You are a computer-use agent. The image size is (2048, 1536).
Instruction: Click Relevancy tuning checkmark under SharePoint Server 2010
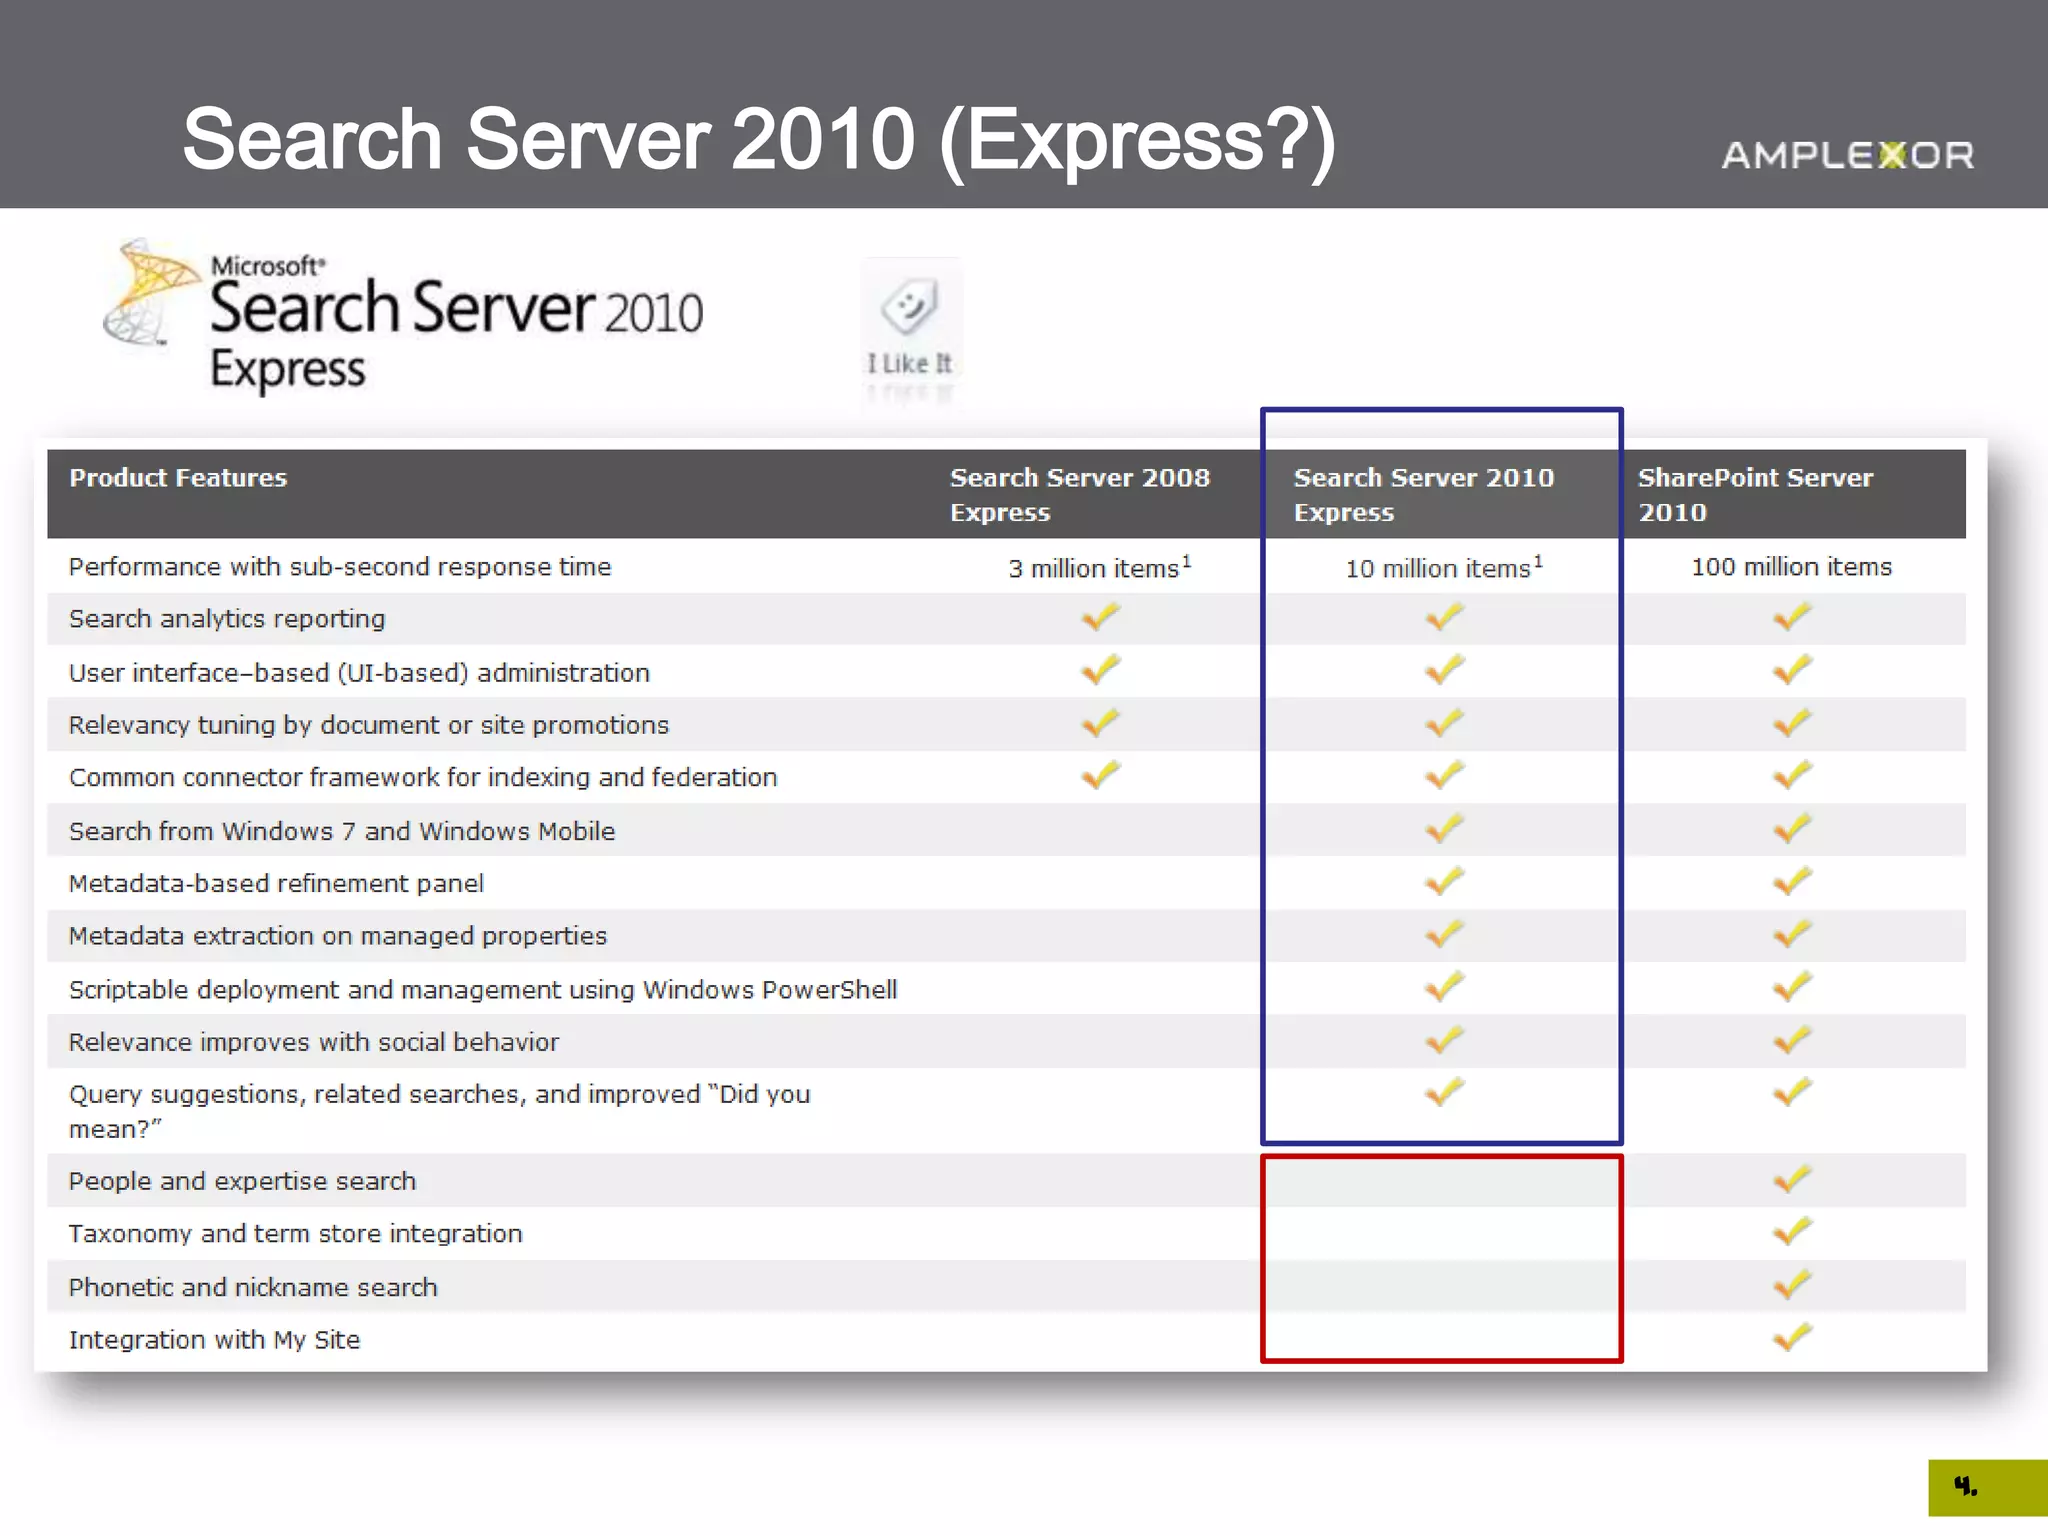[1792, 722]
